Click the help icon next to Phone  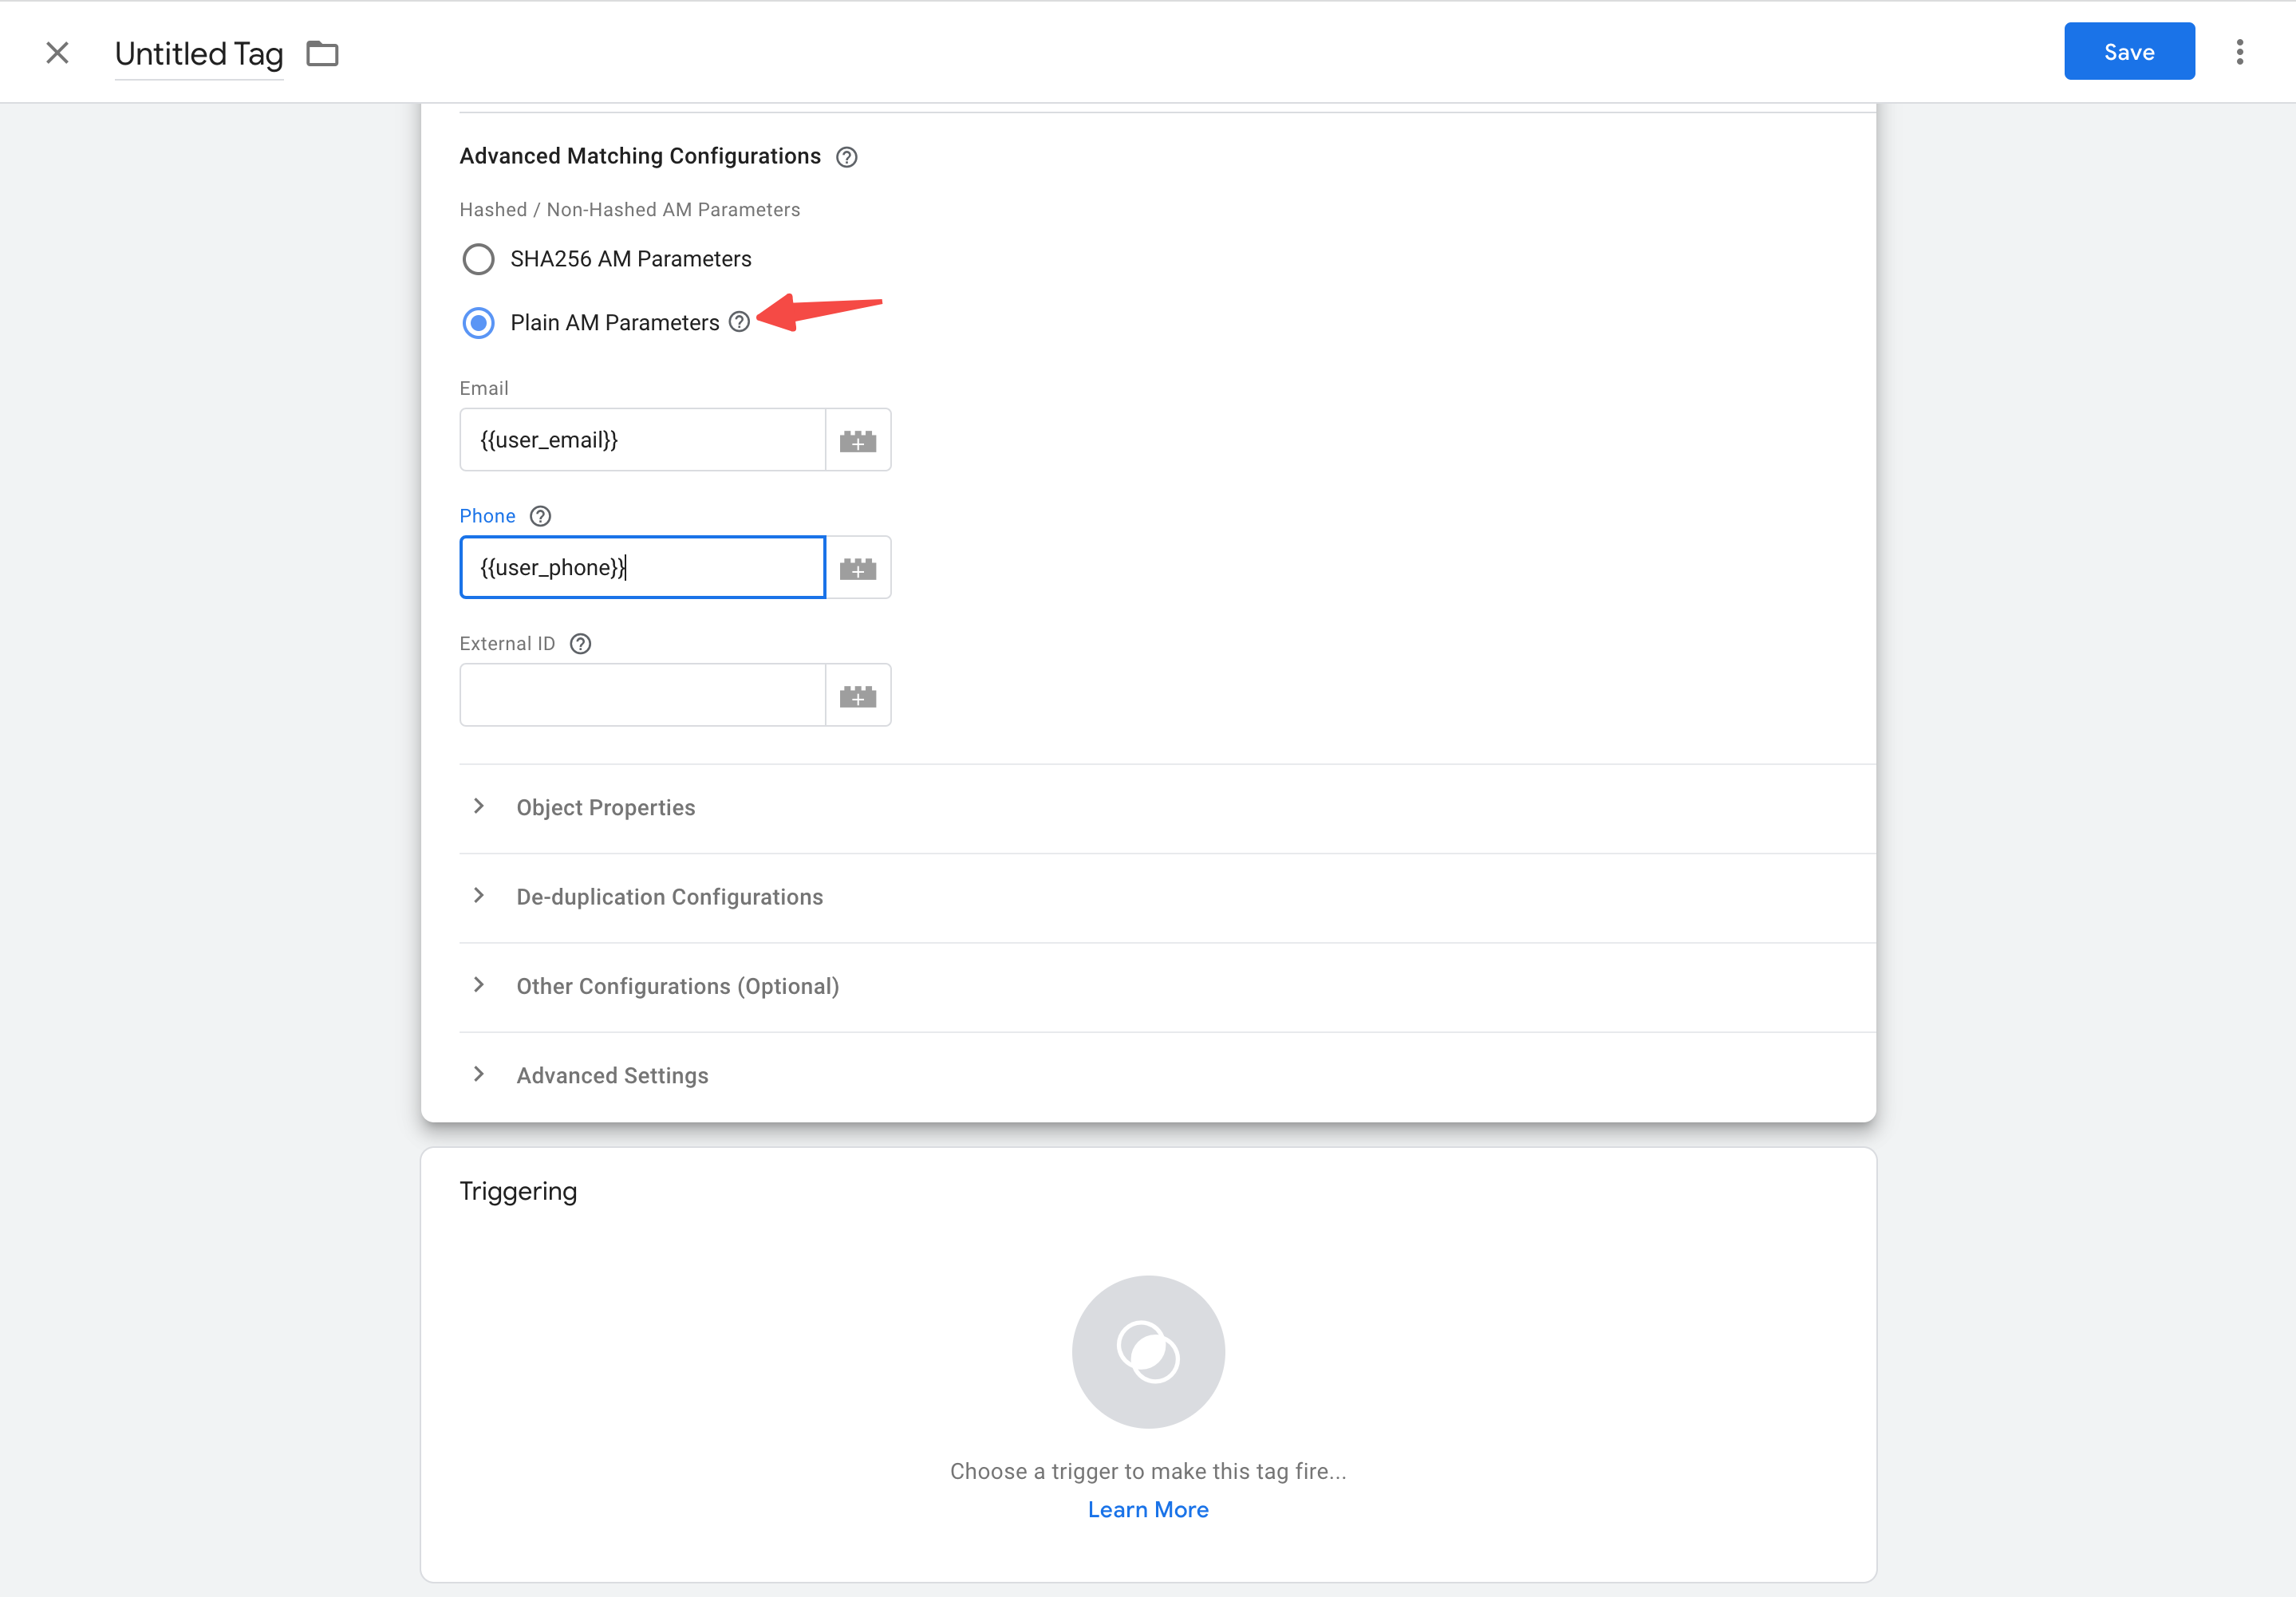click(540, 516)
